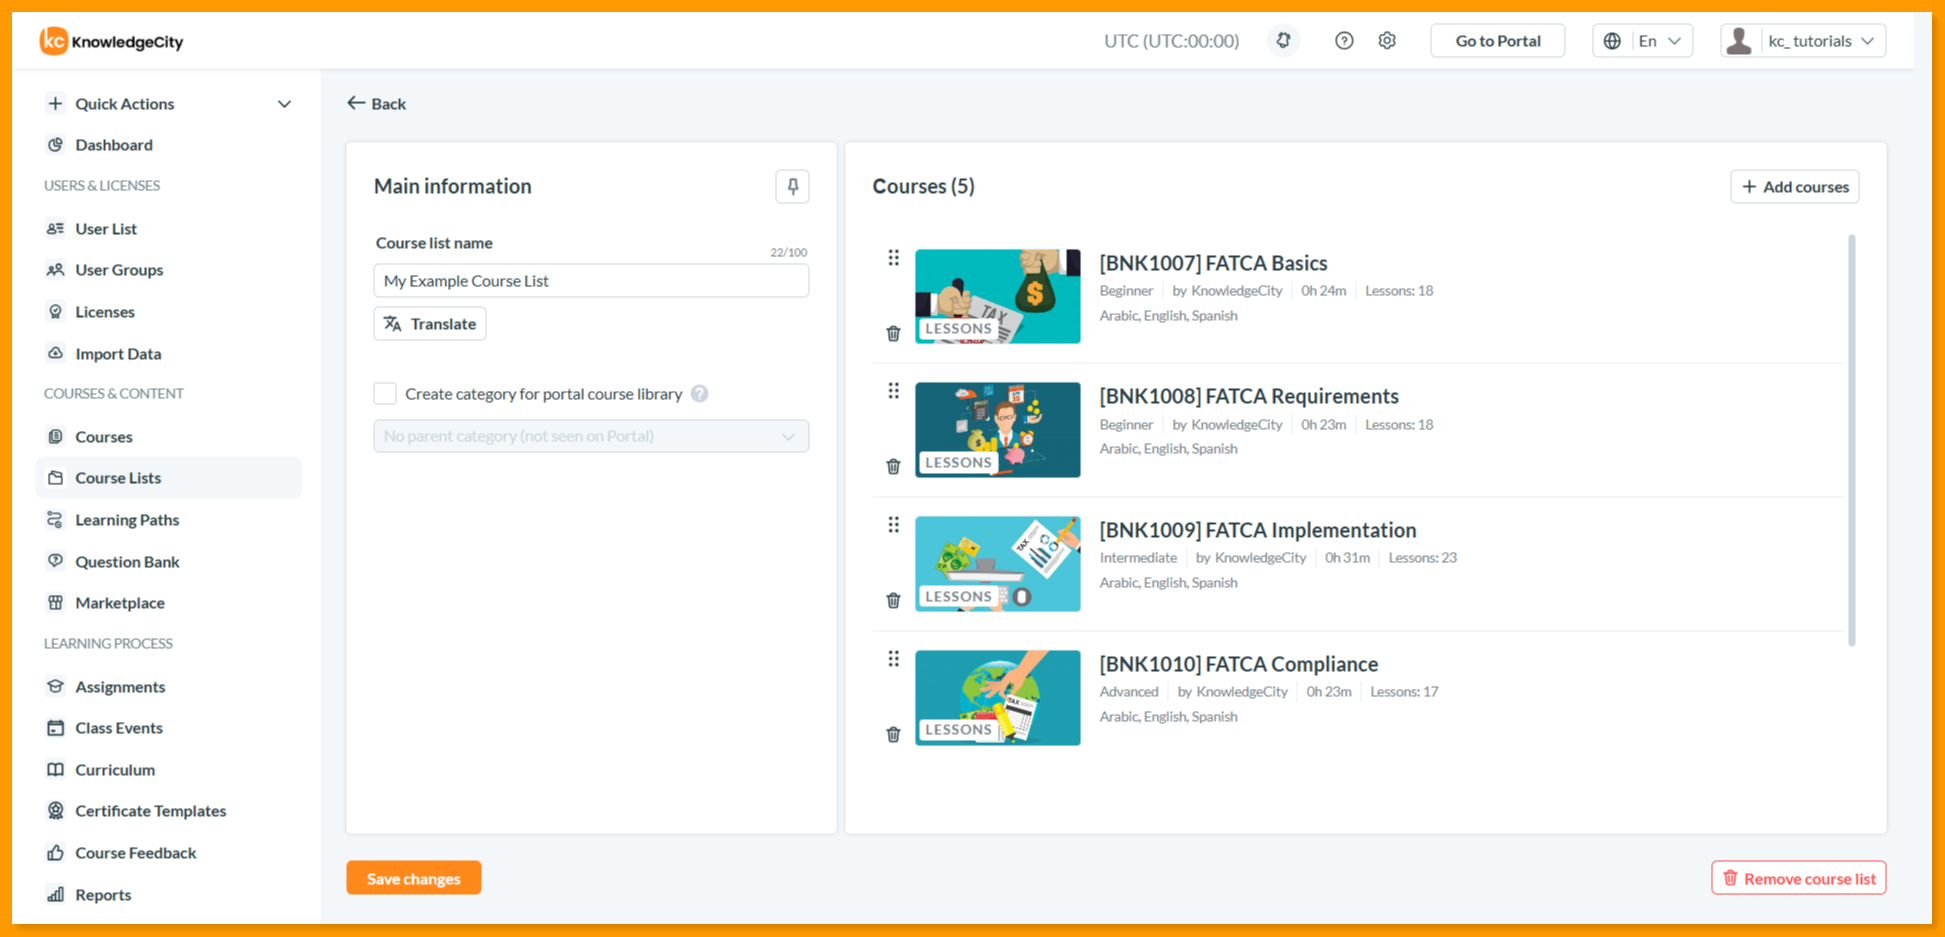The image size is (1945, 937).
Task: Click the drag handle for FATCA Requirements
Action: [x=893, y=391]
